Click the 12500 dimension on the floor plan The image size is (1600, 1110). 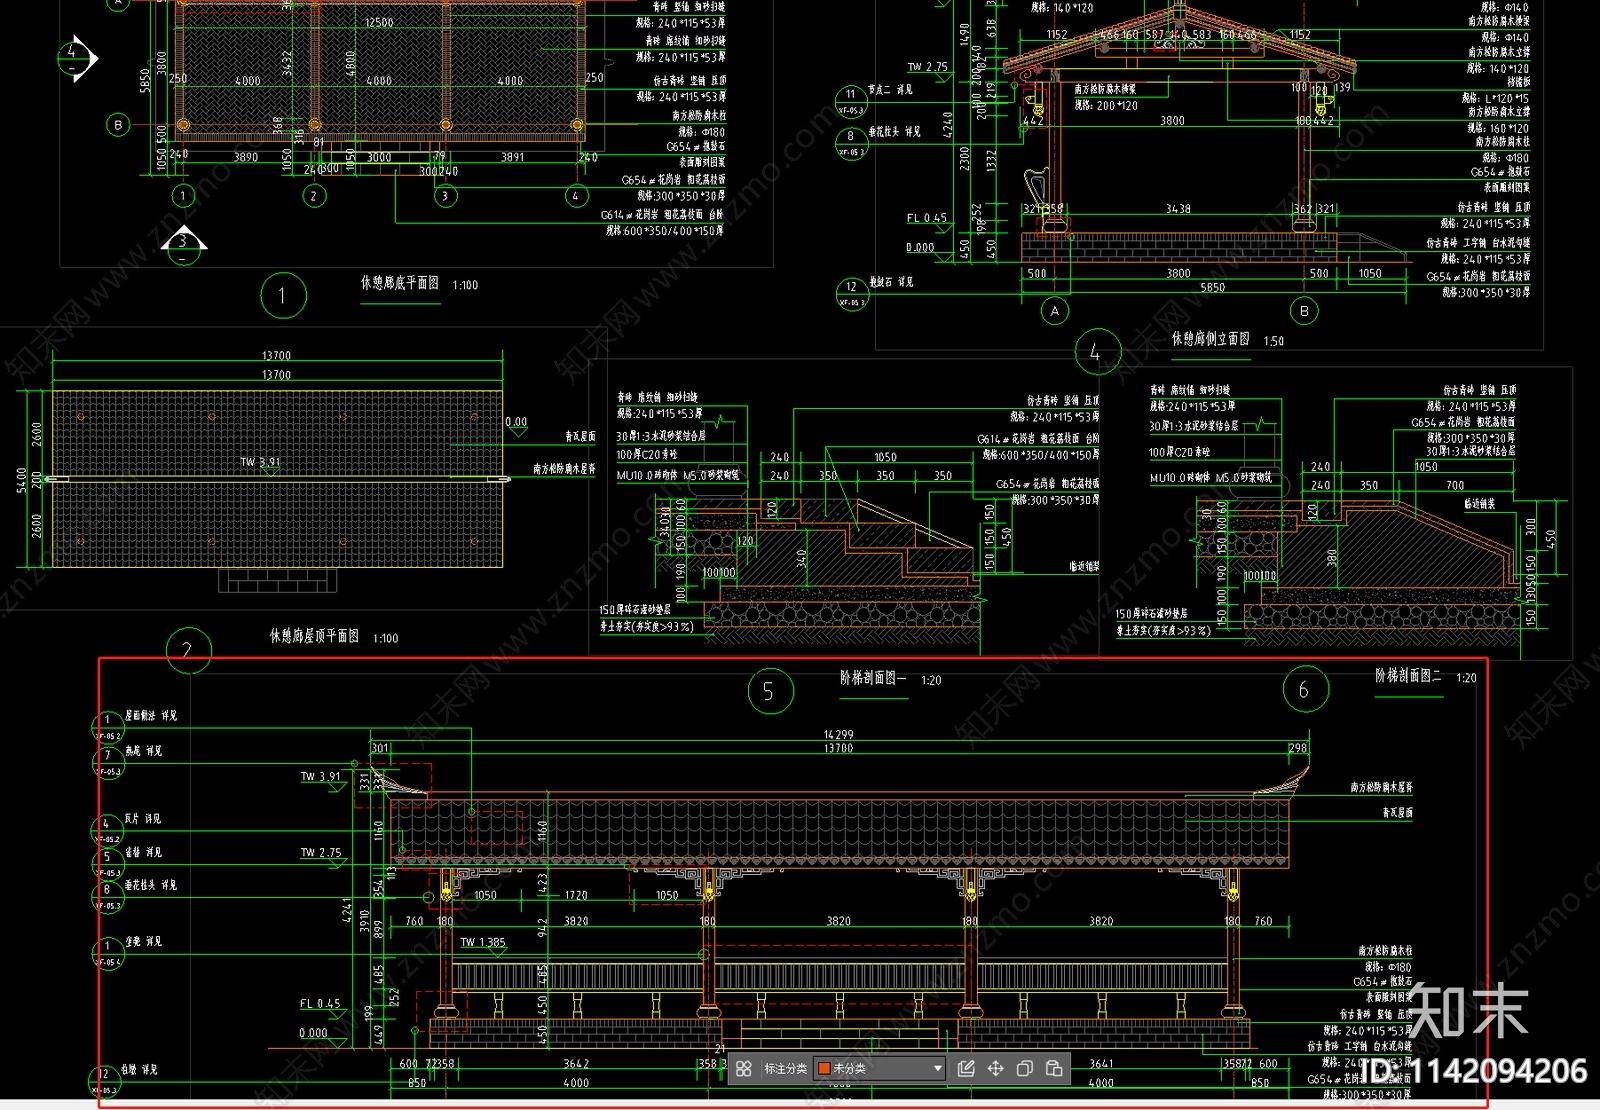click(379, 23)
